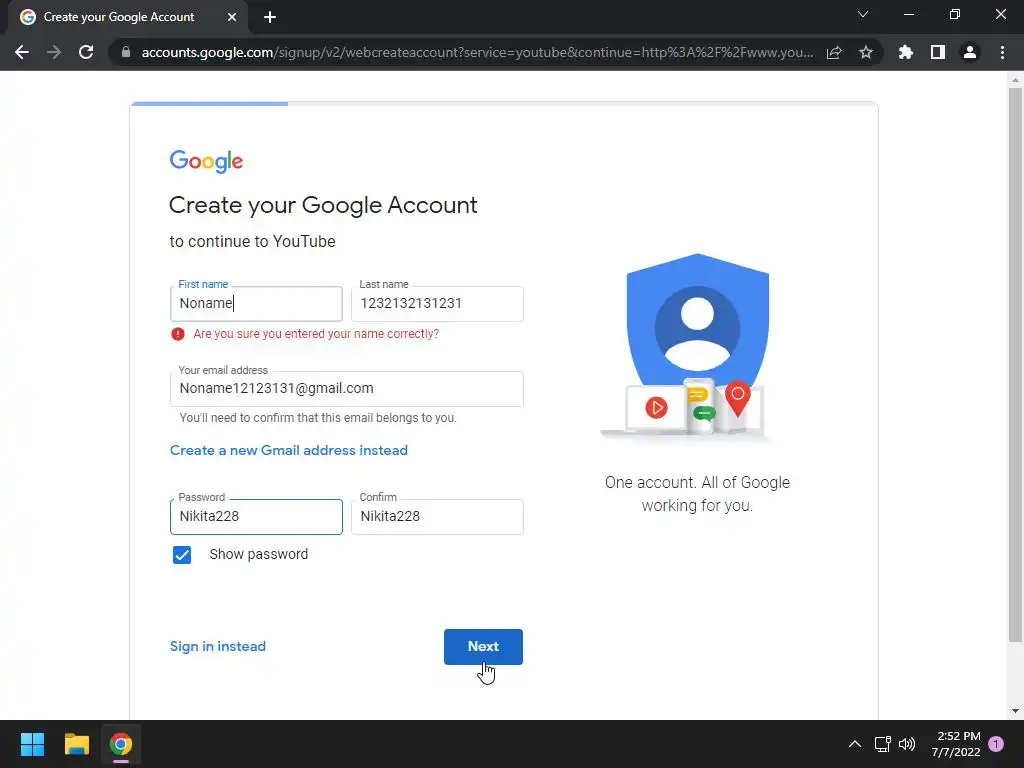Restore down the Chrome window
The height and width of the screenshot is (768, 1024).
[955, 14]
